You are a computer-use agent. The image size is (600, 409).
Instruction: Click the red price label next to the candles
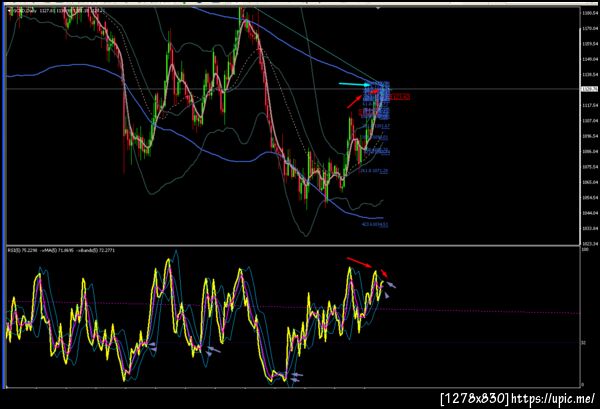click(x=400, y=97)
